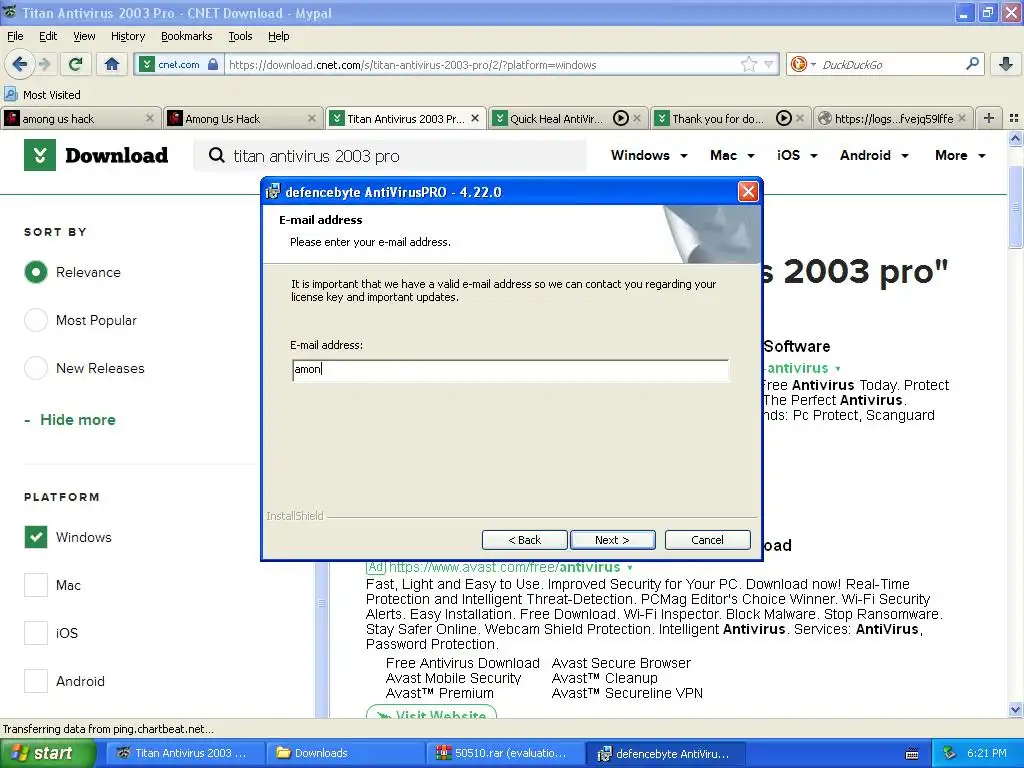Click the E-mail address input field

[510, 370]
